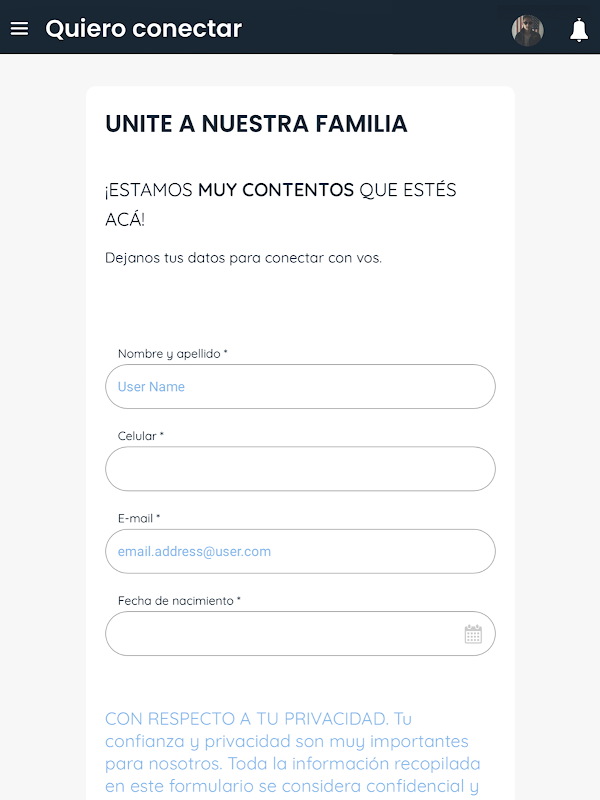The width and height of the screenshot is (600, 800).
Task: Click the "Fecha de nacimiento *" label
Action: click(x=179, y=601)
